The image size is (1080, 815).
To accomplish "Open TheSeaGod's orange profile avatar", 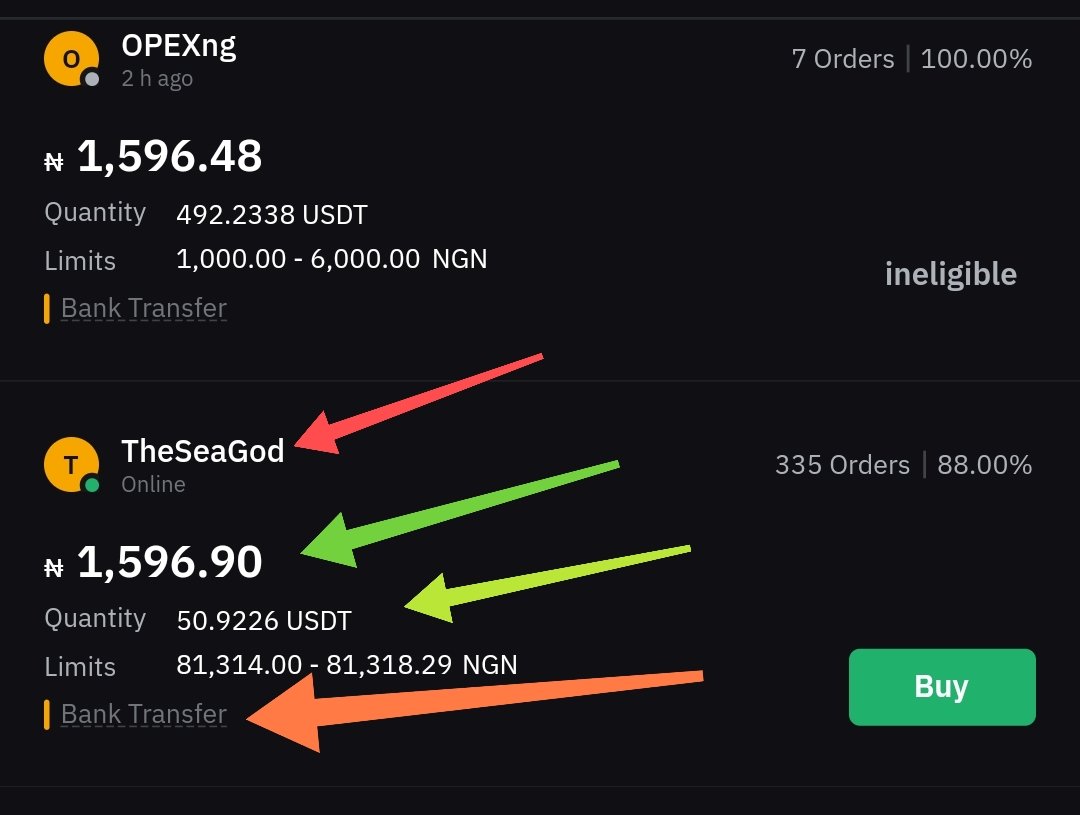I will click(x=71, y=464).
